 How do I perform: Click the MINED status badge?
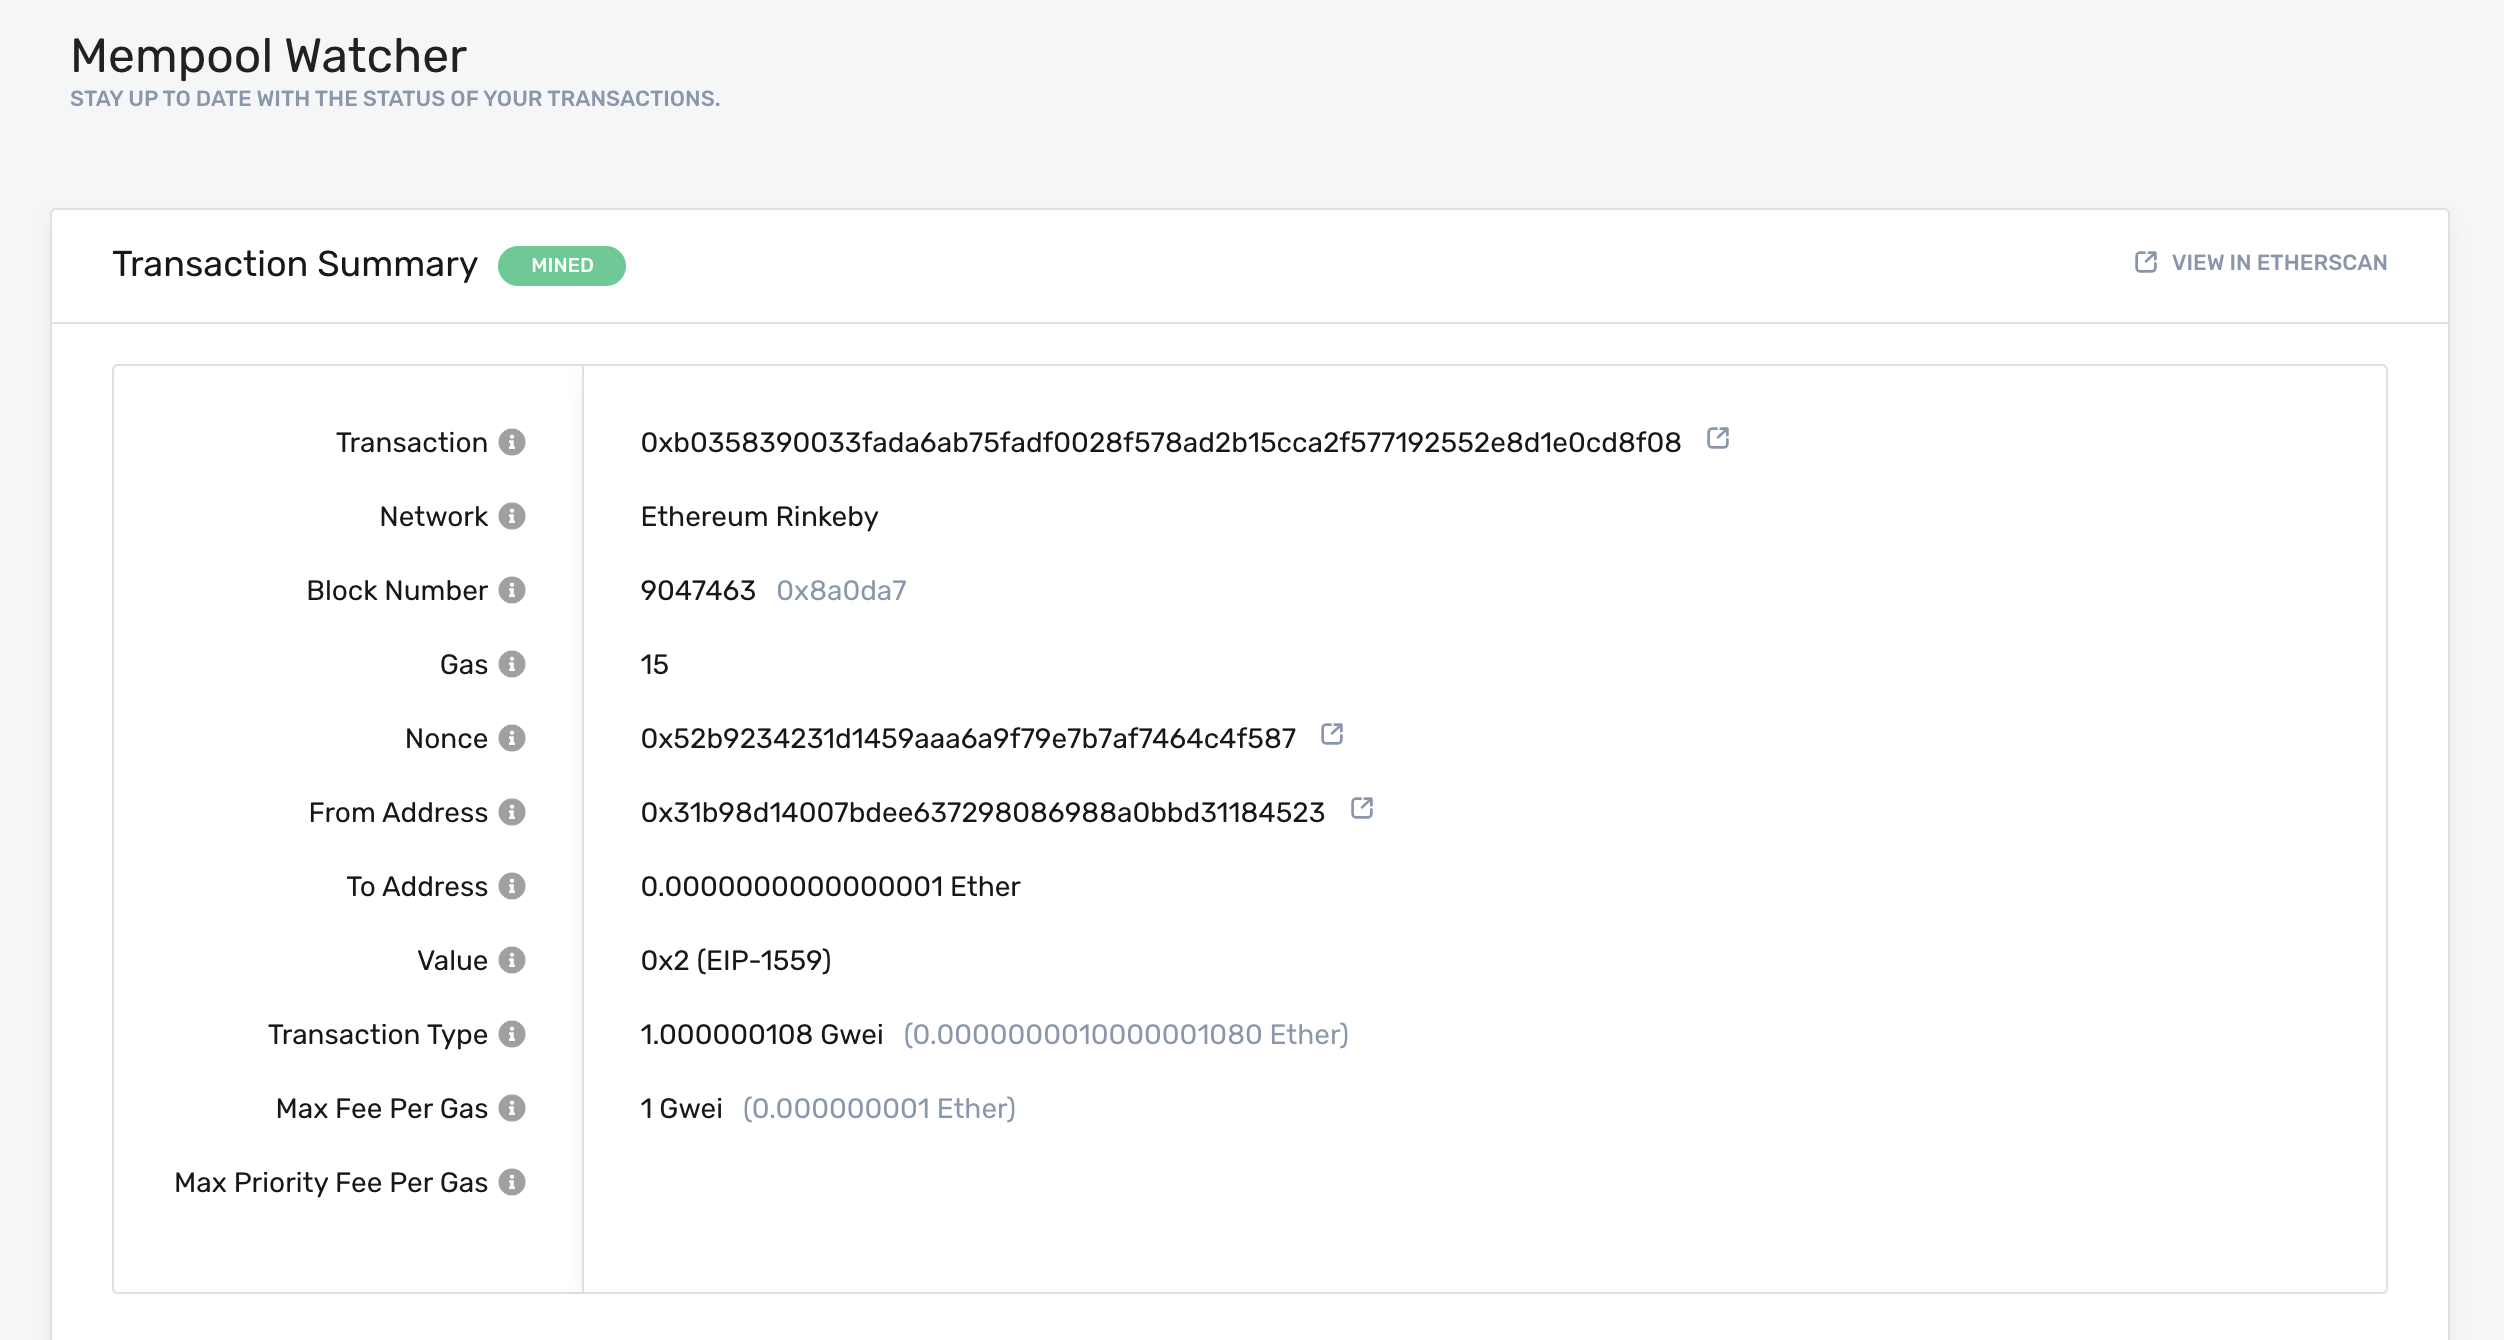(x=563, y=265)
